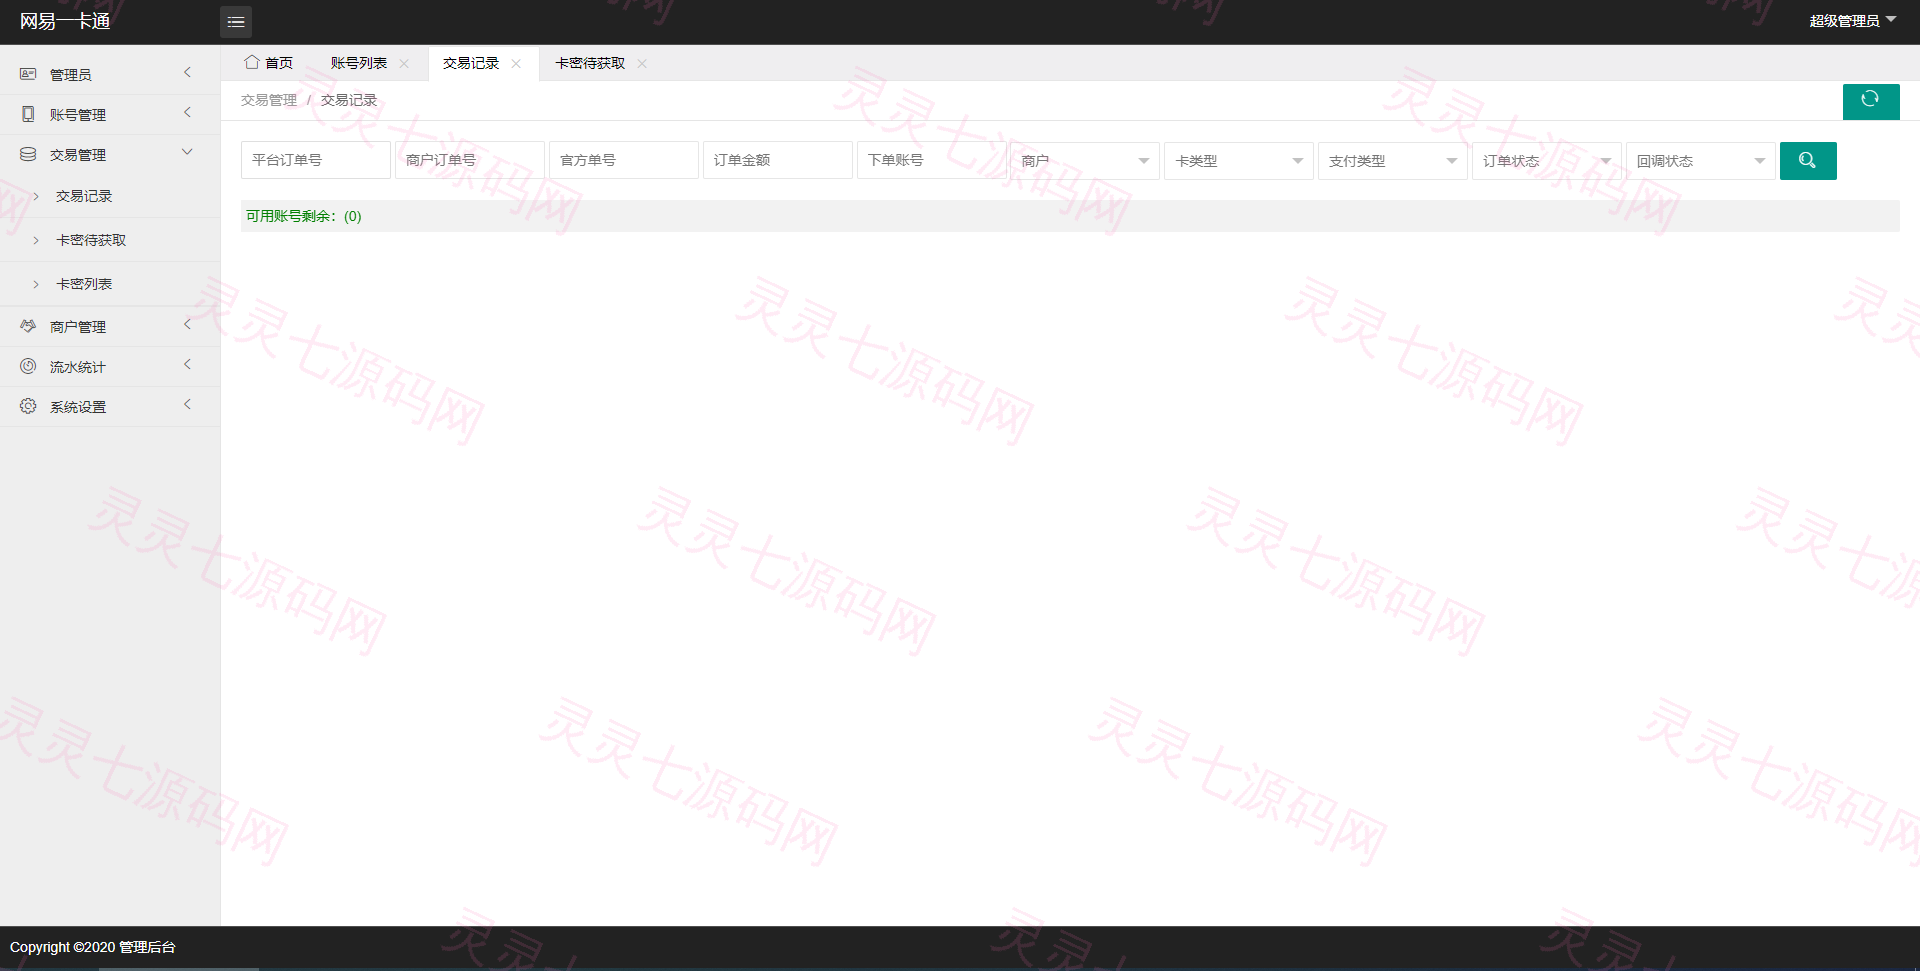Click the 账号管理 phone icon
The width and height of the screenshot is (1920, 971).
28,114
